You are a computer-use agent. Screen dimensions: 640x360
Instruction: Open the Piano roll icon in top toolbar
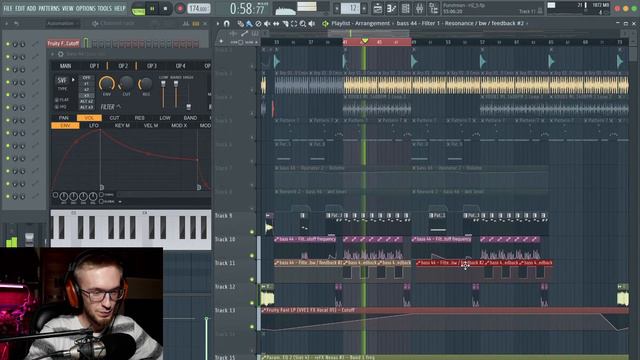tap(391, 8)
